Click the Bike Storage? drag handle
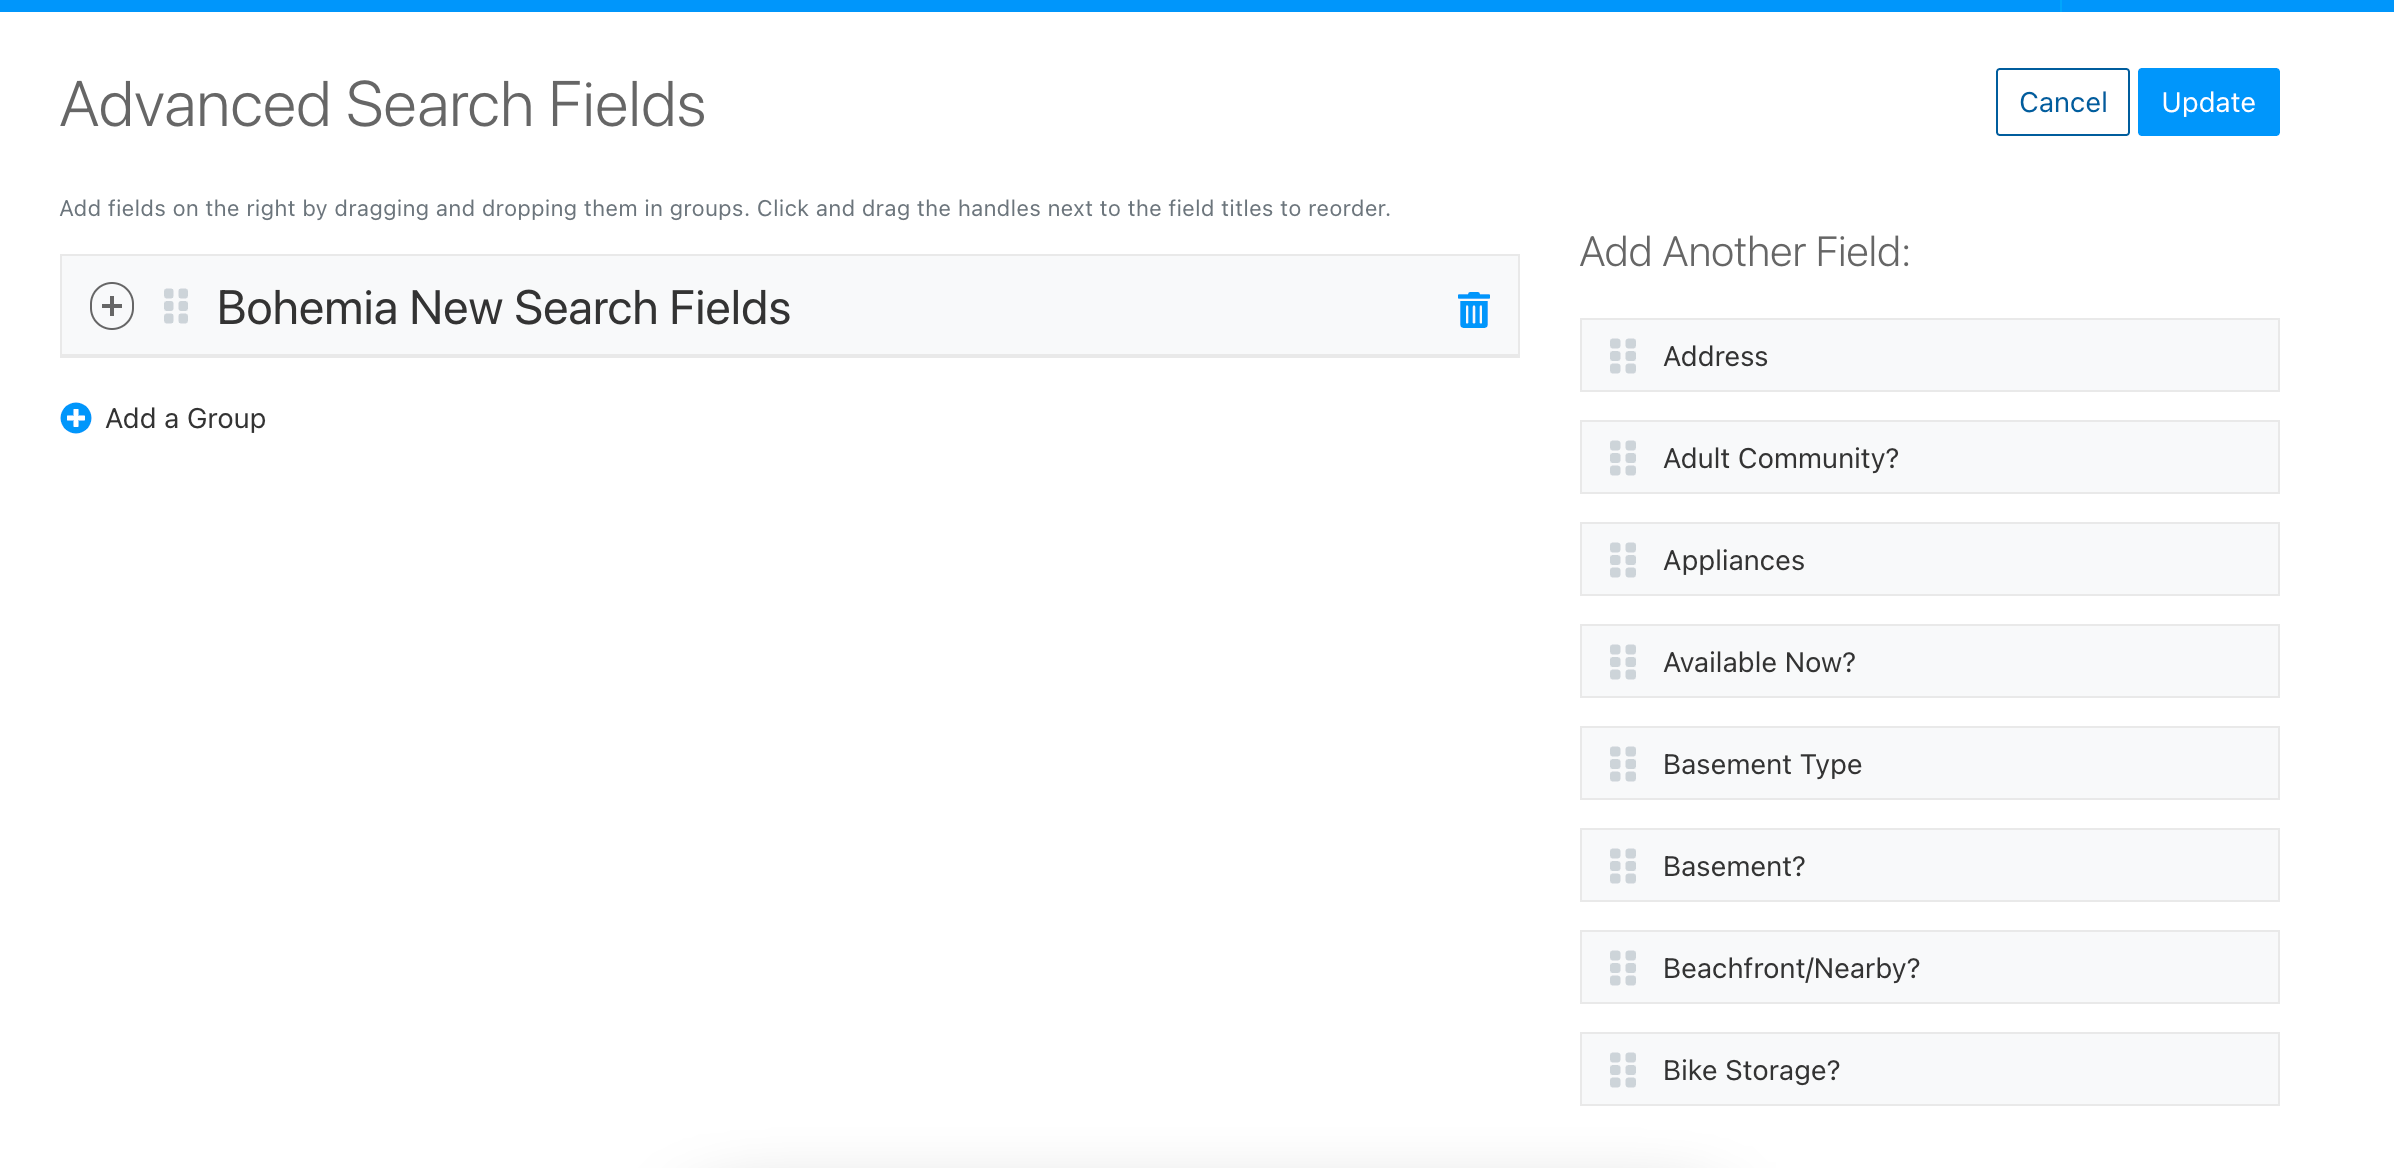2394x1168 pixels. tap(1623, 1070)
